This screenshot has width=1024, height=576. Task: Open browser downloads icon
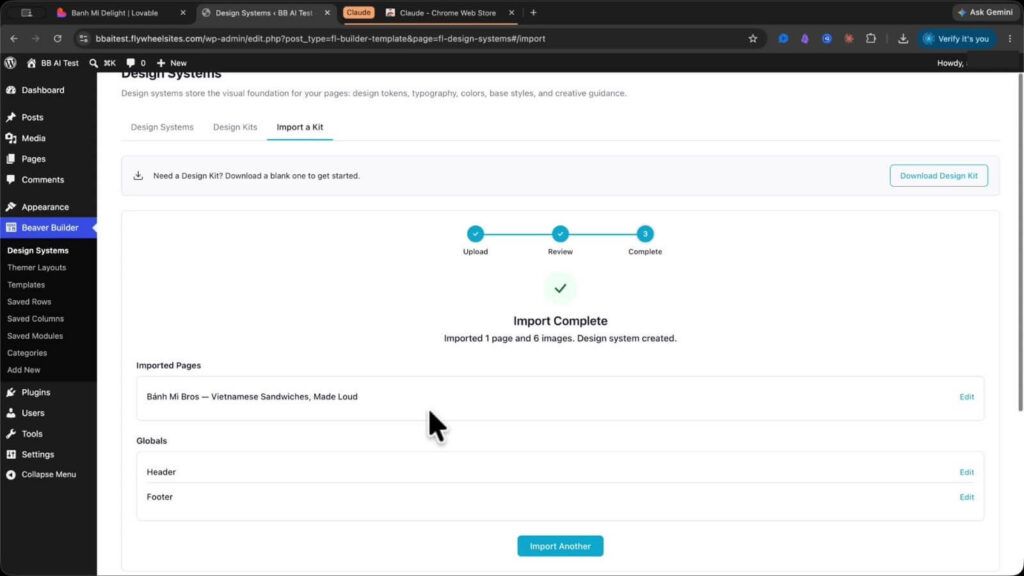coord(903,39)
